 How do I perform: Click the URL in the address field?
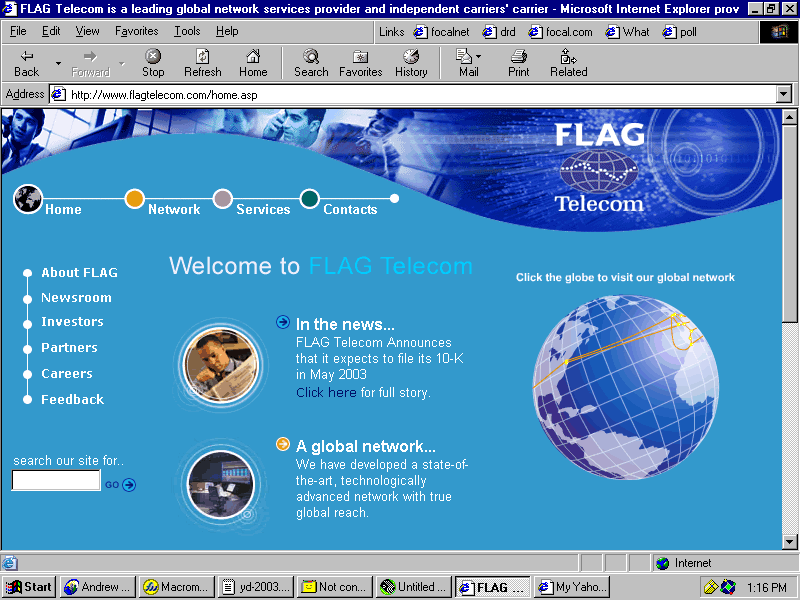pyautogui.click(x=164, y=95)
